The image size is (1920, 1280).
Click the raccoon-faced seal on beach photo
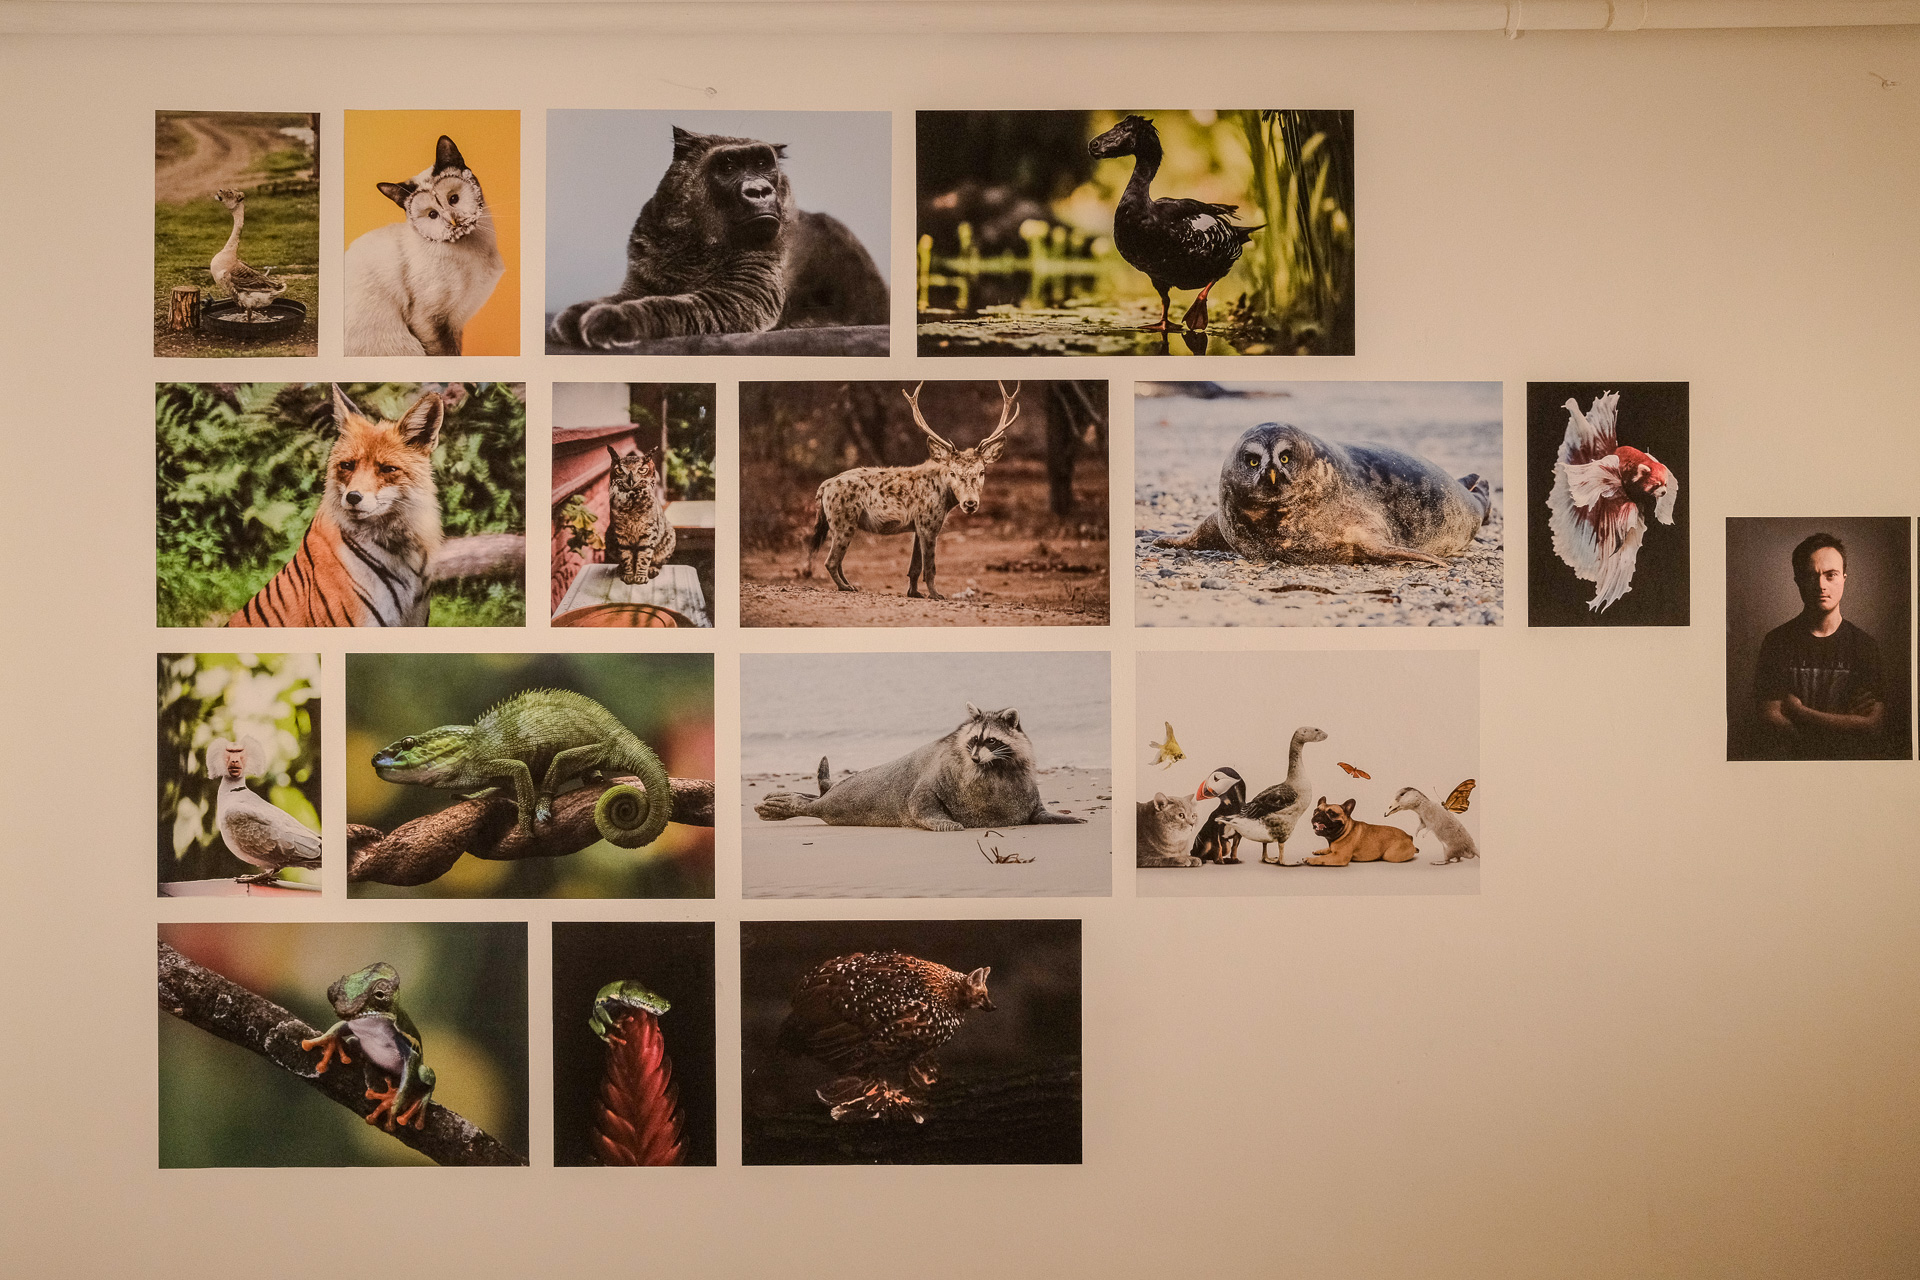tap(925, 774)
